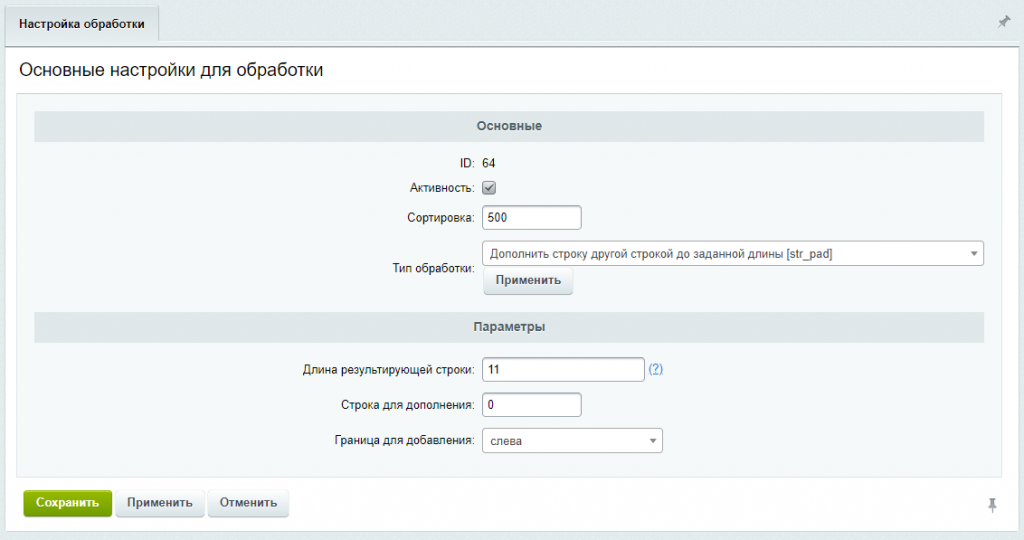The height and width of the screenshot is (540, 1024).
Task: Click the green Сохранить button
Action: (68, 503)
